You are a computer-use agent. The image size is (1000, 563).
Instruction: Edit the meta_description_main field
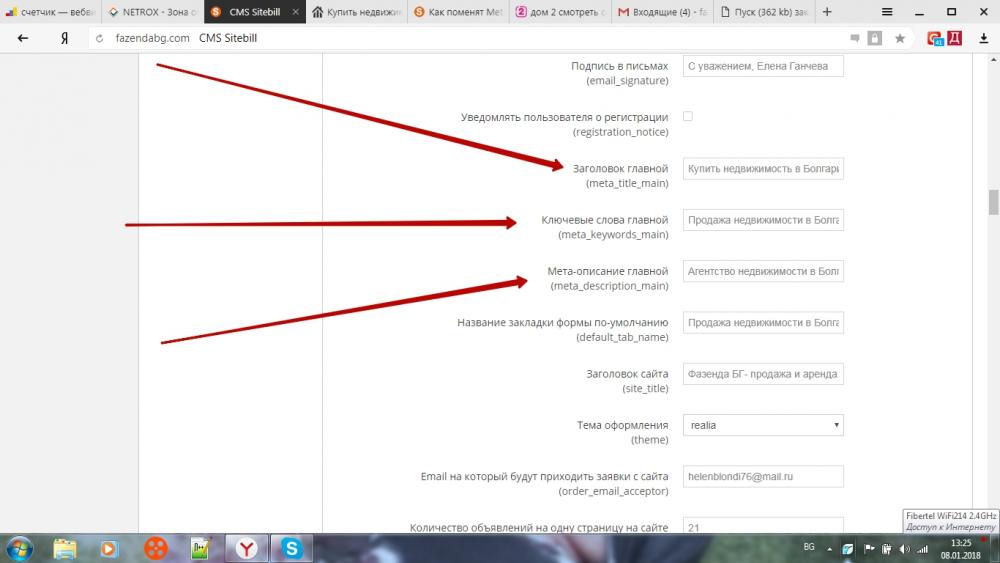[763, 272]
